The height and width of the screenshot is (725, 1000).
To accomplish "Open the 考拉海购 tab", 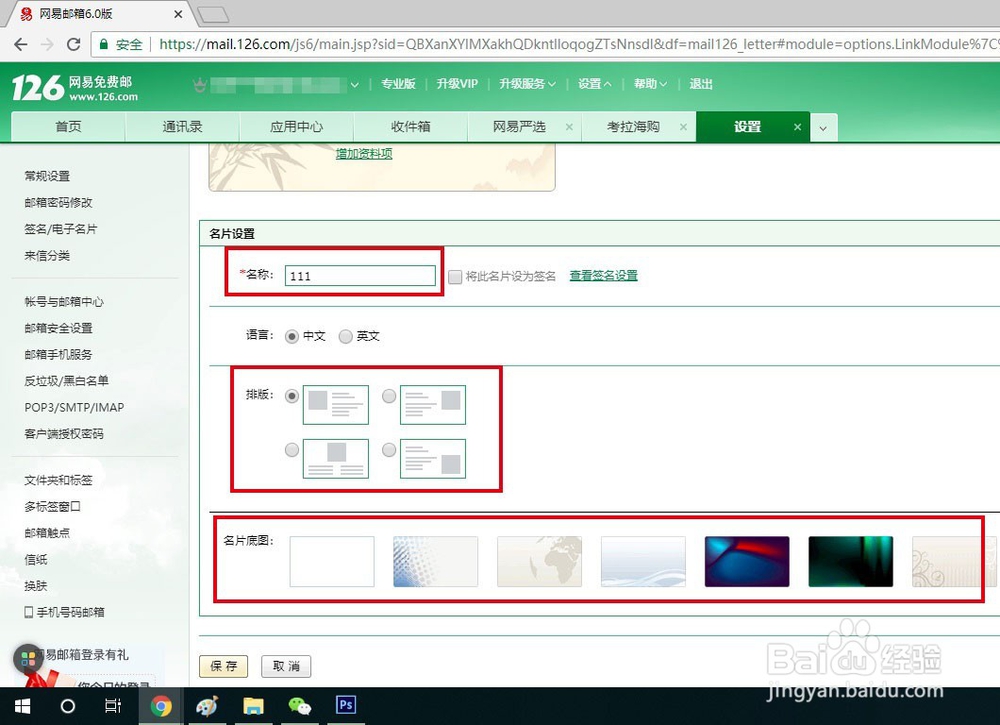I will click(x=633, y=127).
